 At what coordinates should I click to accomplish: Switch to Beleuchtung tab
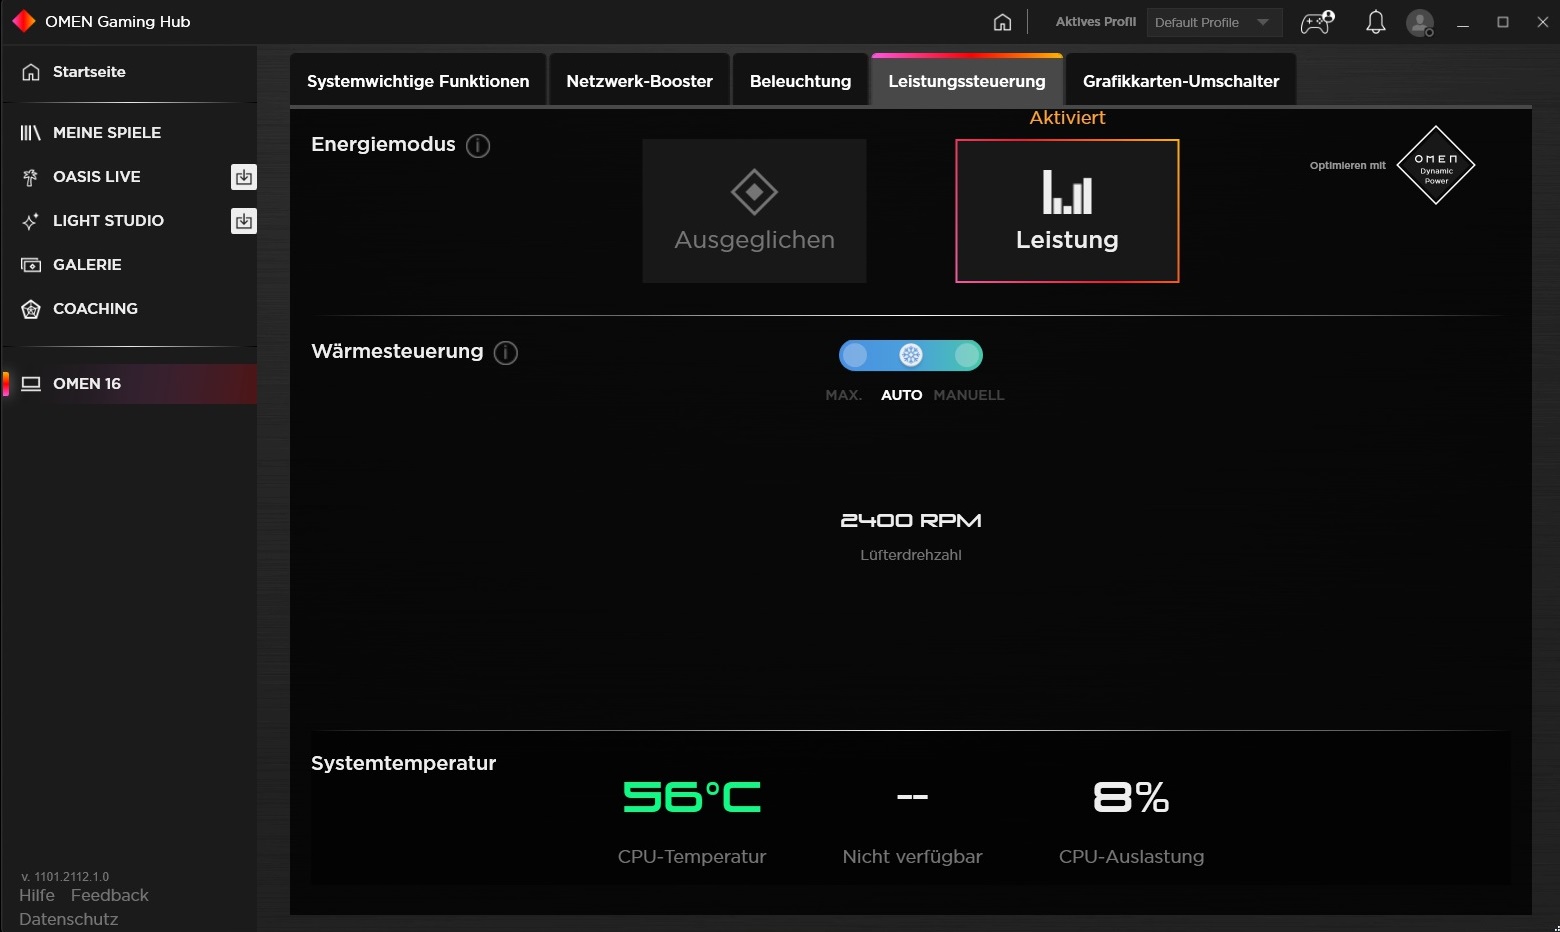click(801, 81)
